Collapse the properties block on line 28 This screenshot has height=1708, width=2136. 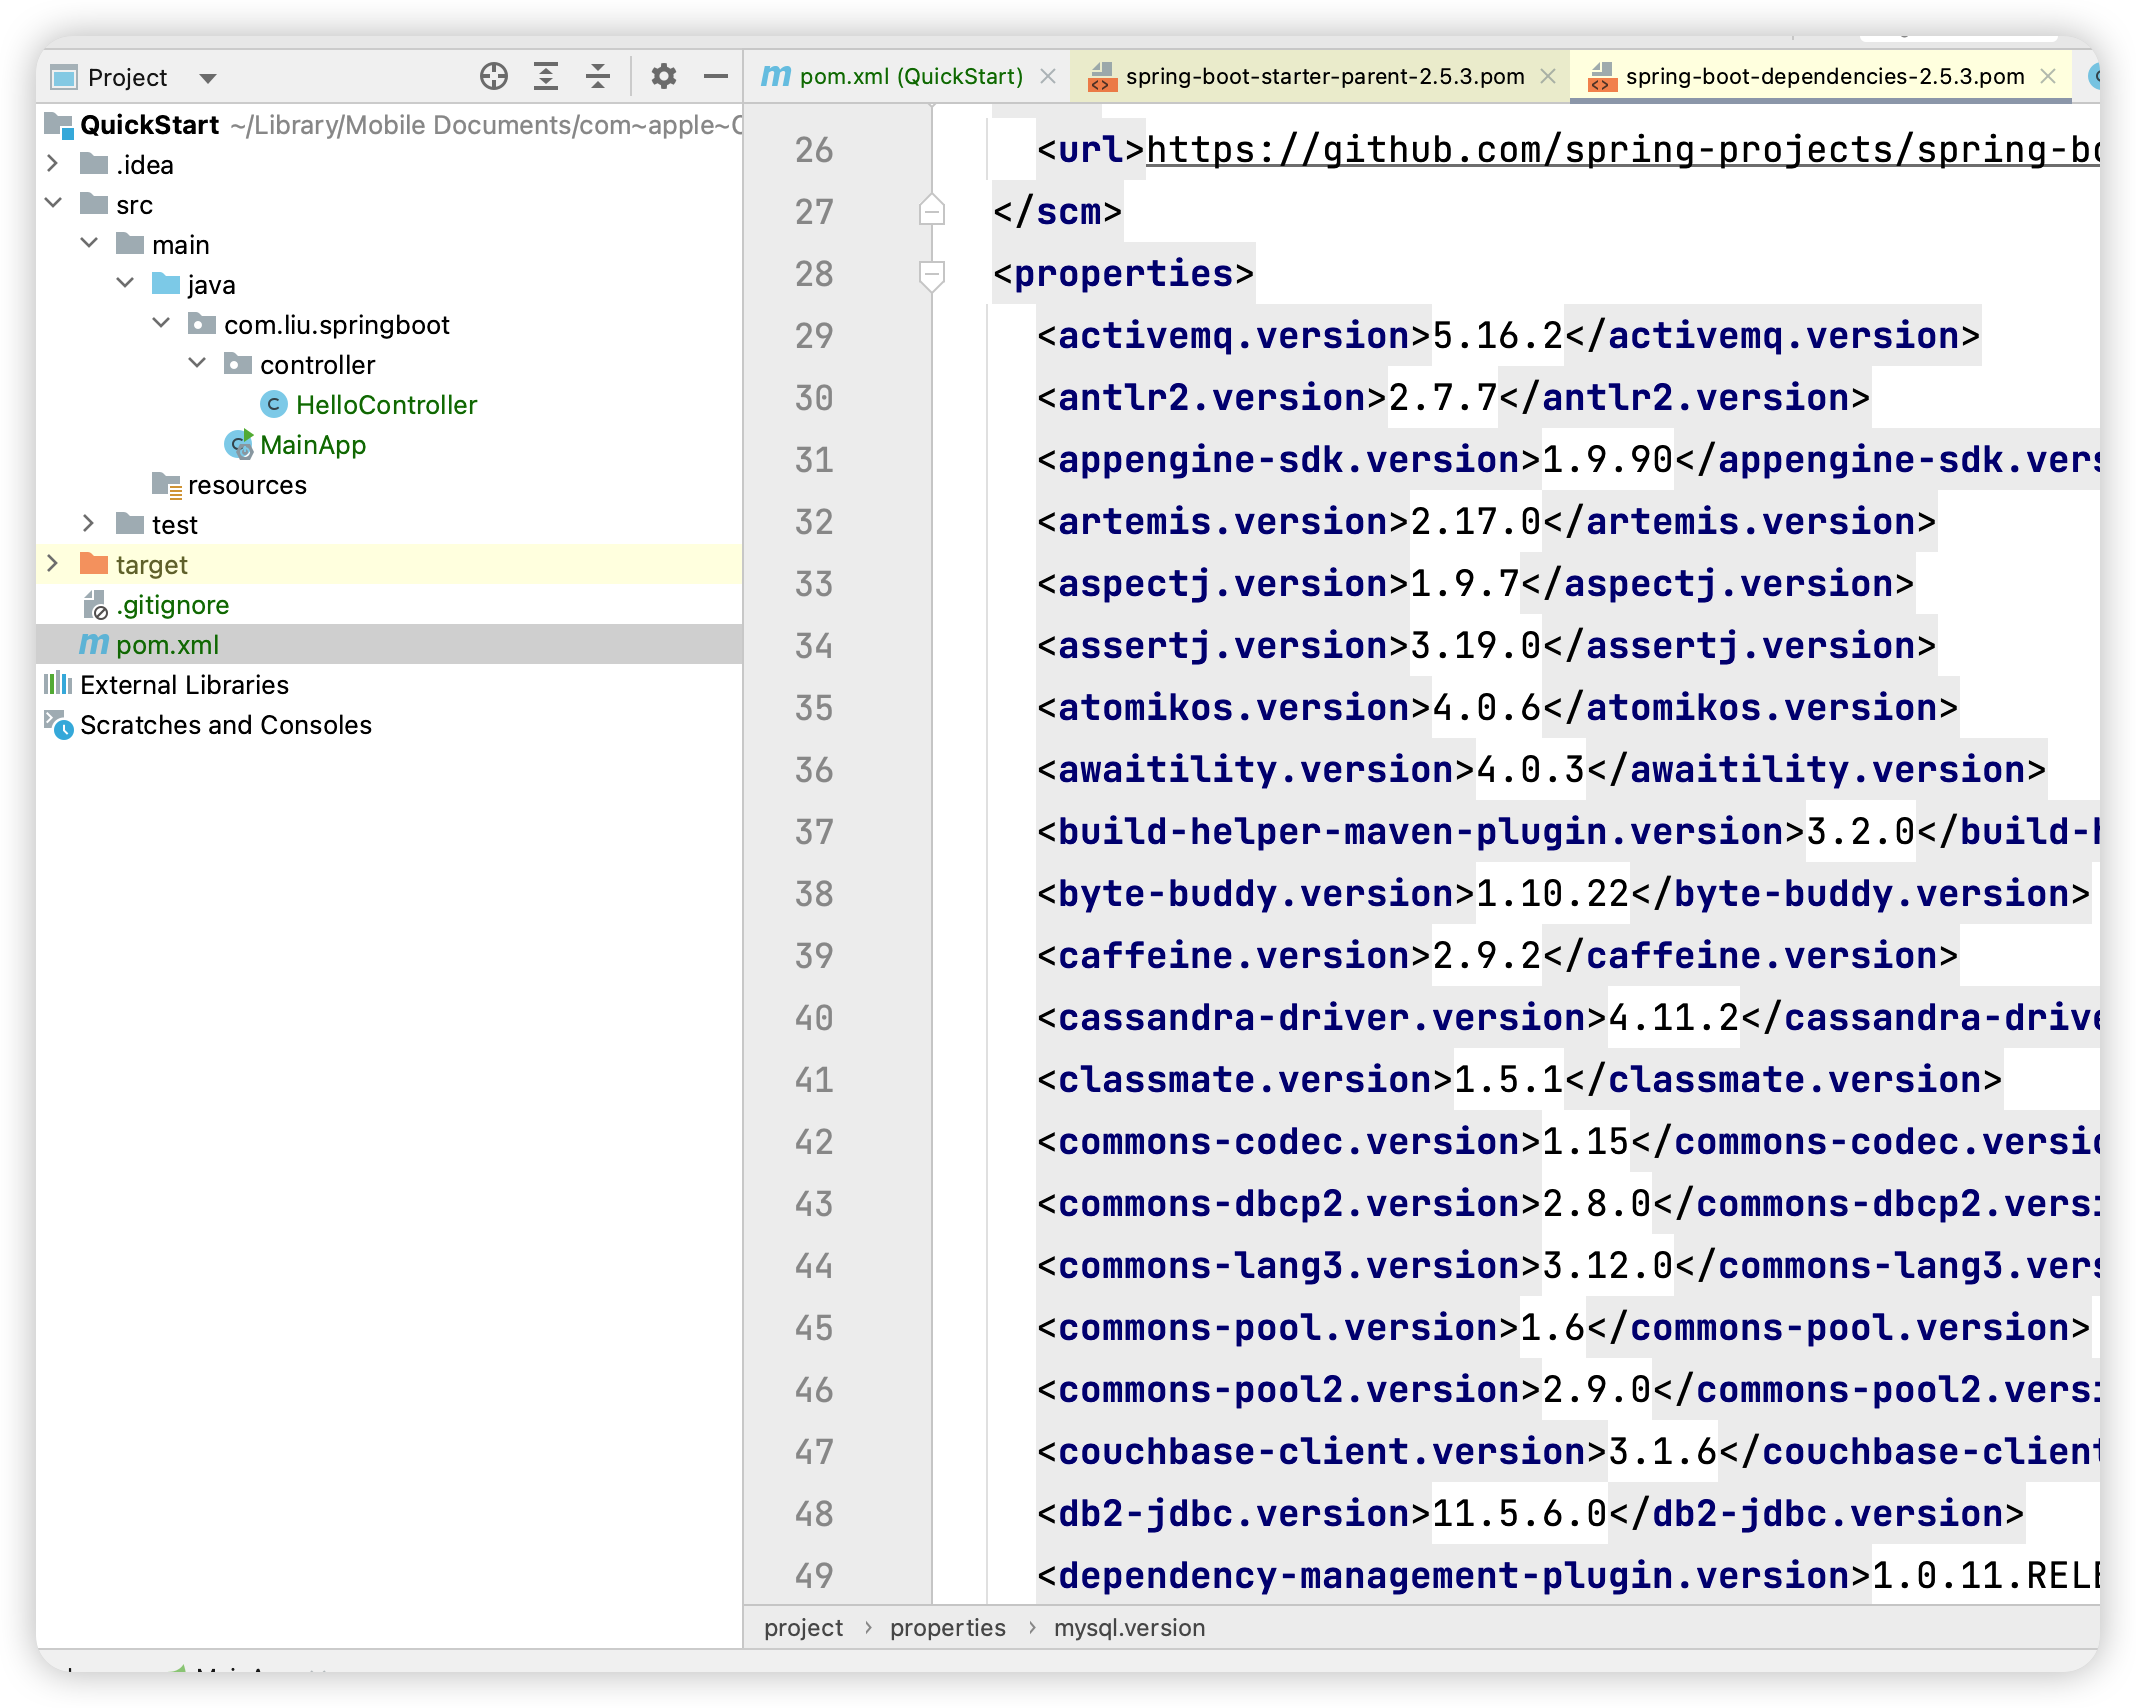[x=931, y=274]
